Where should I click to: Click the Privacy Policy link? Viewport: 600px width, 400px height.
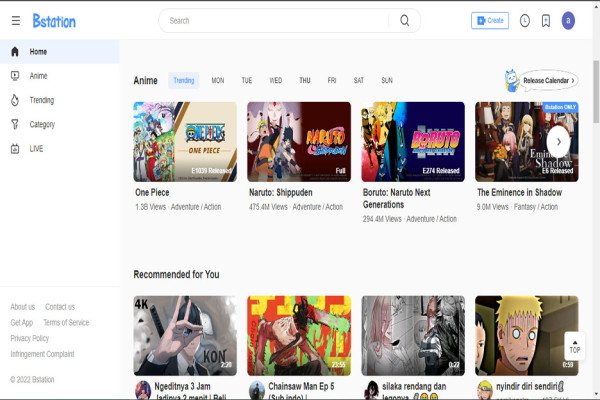pos(29,338)
